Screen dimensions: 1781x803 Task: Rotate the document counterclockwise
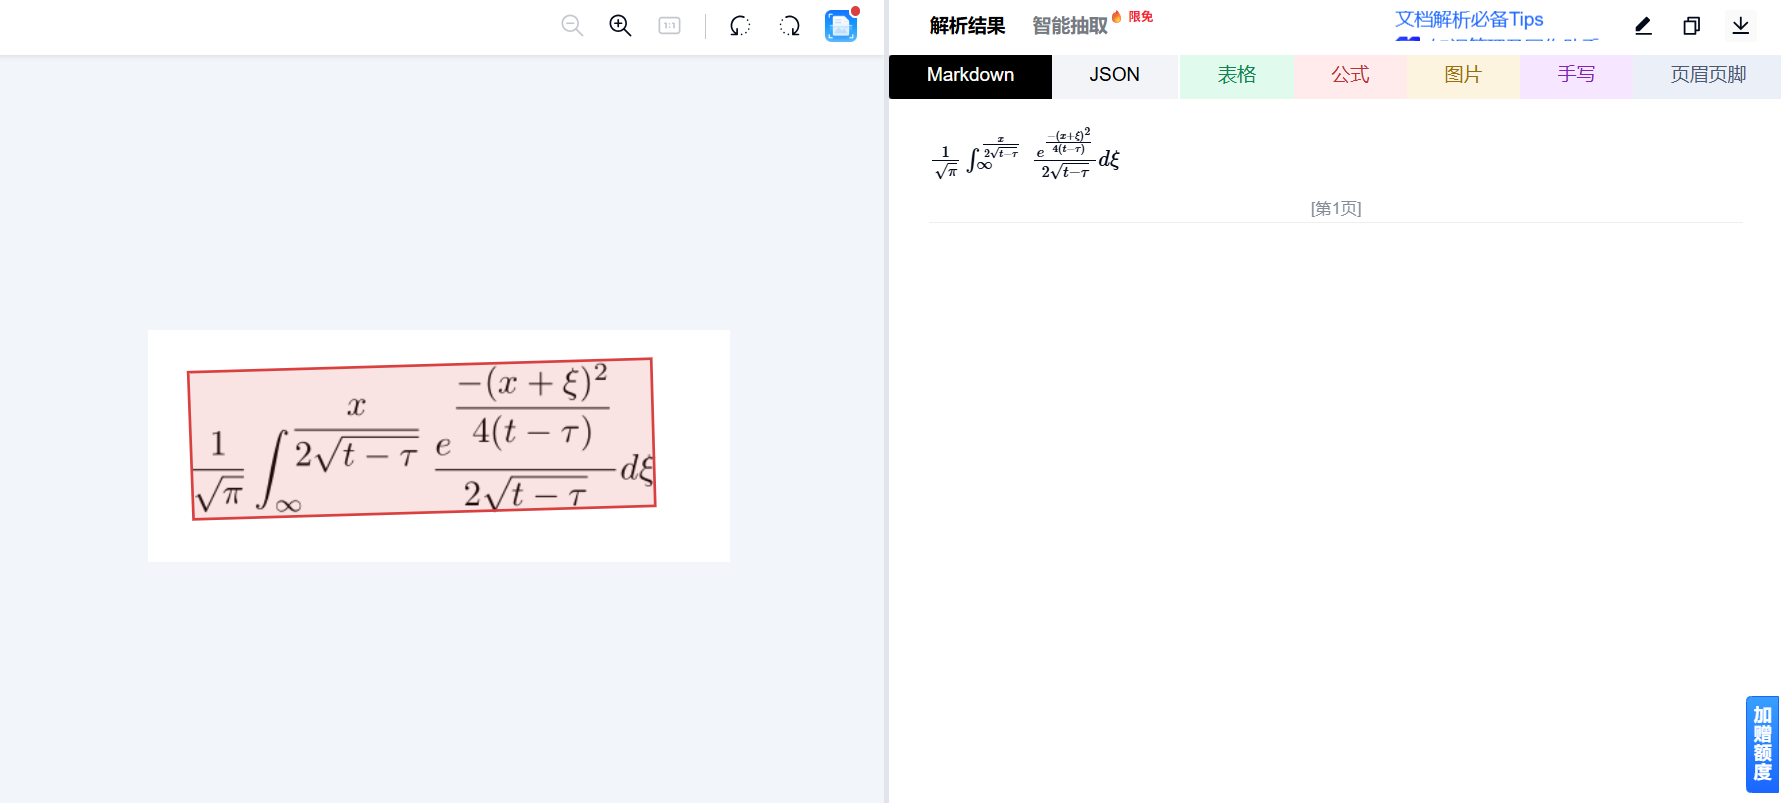(740, 26)
